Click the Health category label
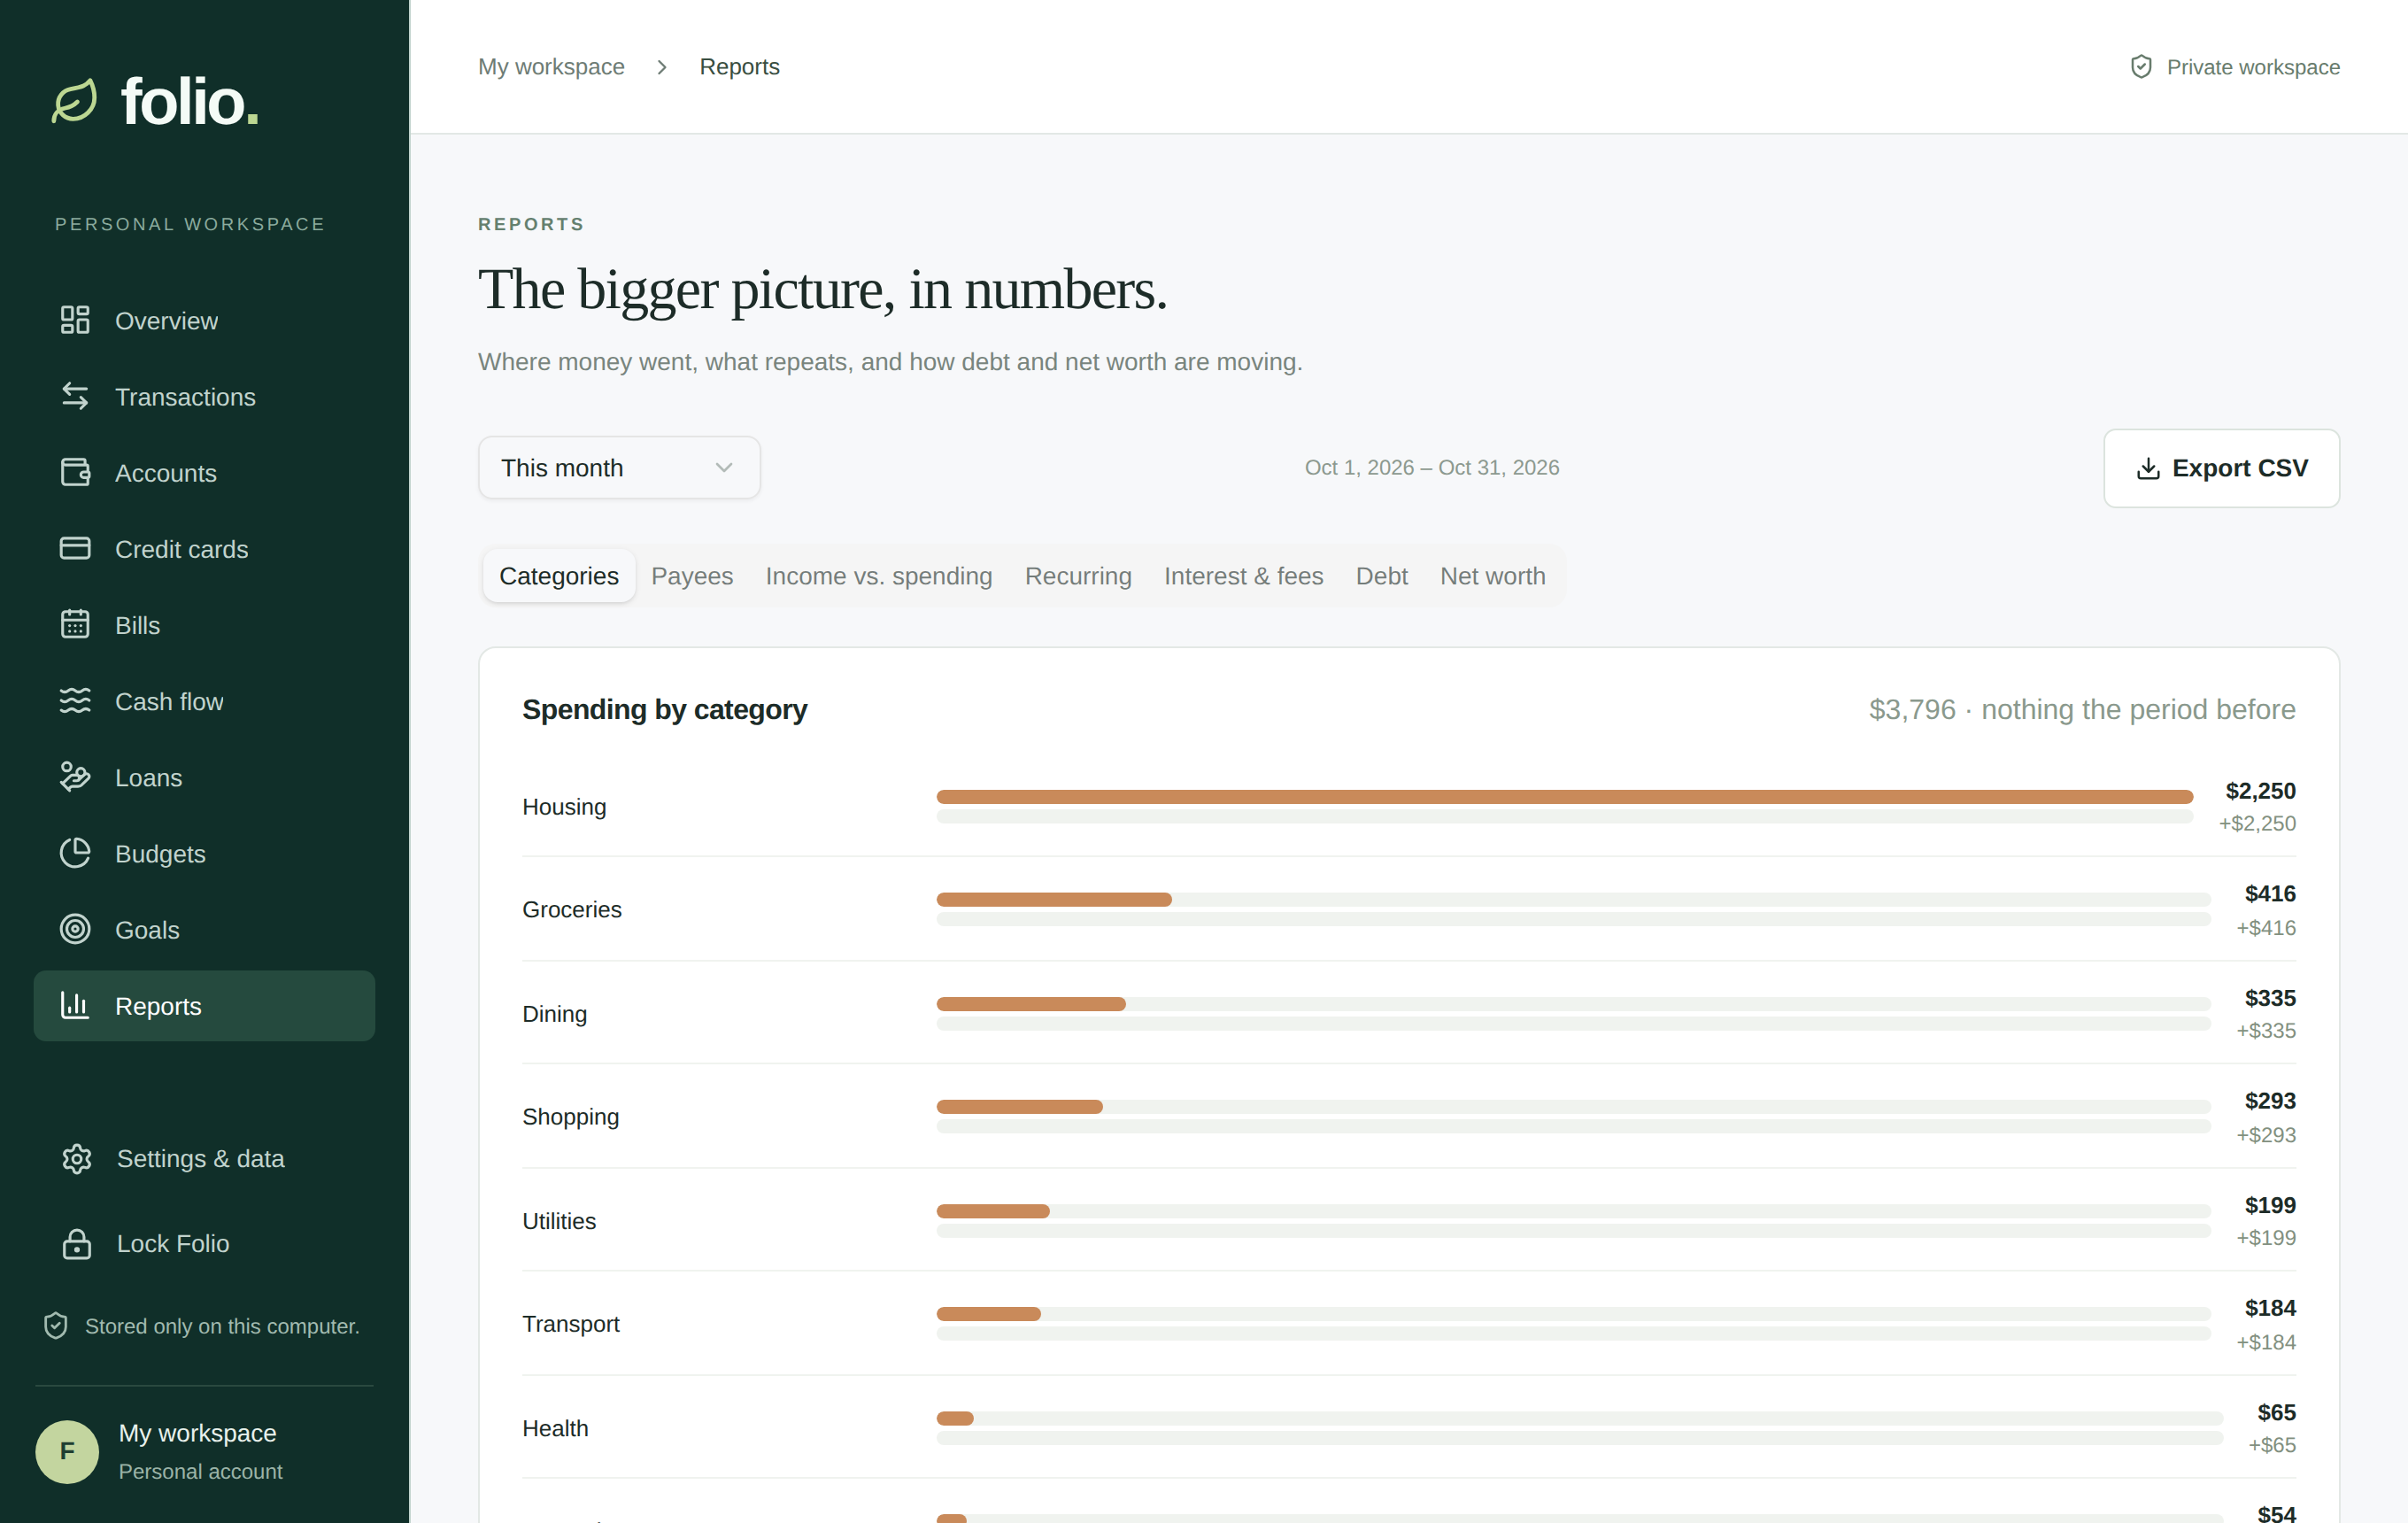 [555, 1428]
